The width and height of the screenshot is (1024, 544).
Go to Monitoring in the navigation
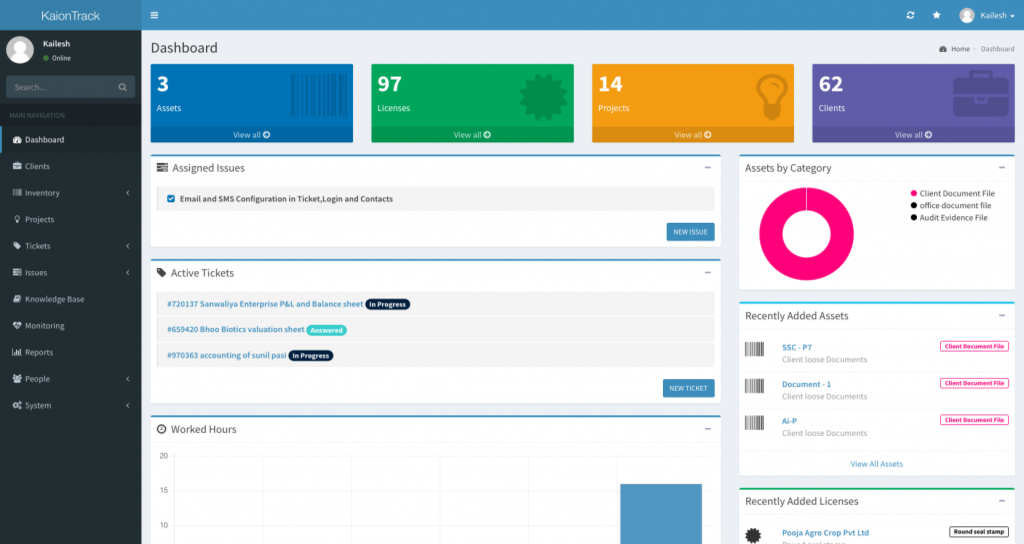(44, 326)
